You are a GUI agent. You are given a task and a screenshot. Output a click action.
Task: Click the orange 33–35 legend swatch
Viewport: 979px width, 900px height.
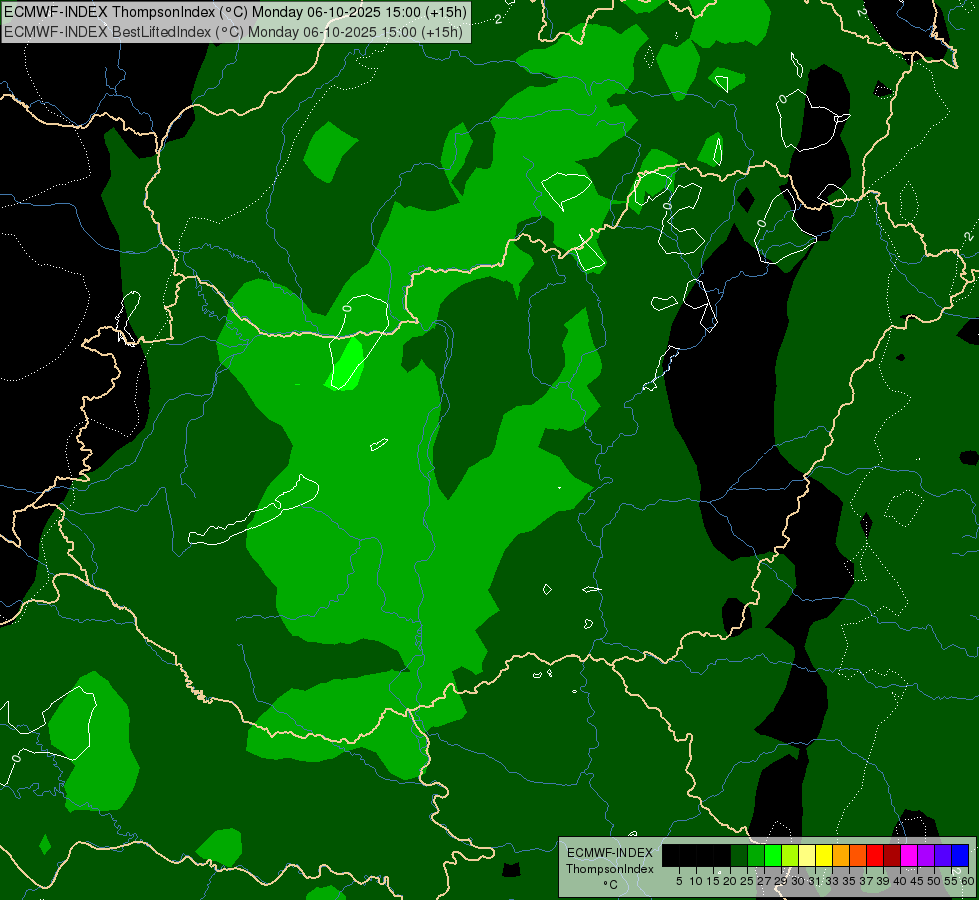tap(841, 856)
